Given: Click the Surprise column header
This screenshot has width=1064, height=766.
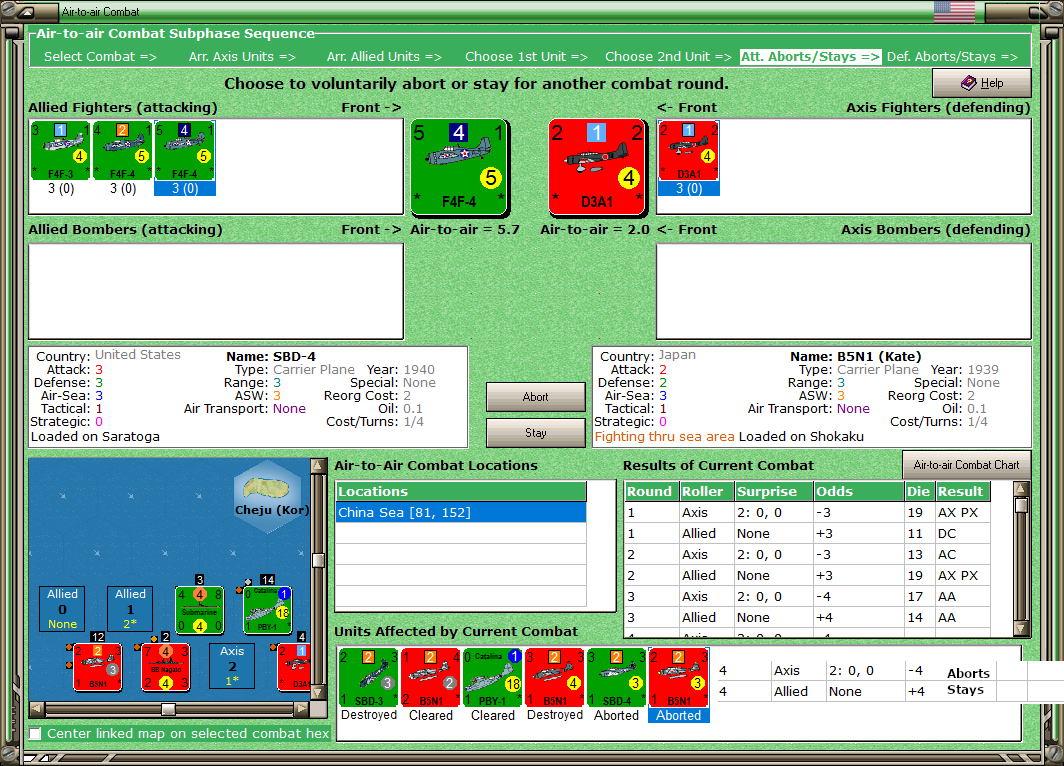Looking at the screenshot, I should (x=774, y=491).
